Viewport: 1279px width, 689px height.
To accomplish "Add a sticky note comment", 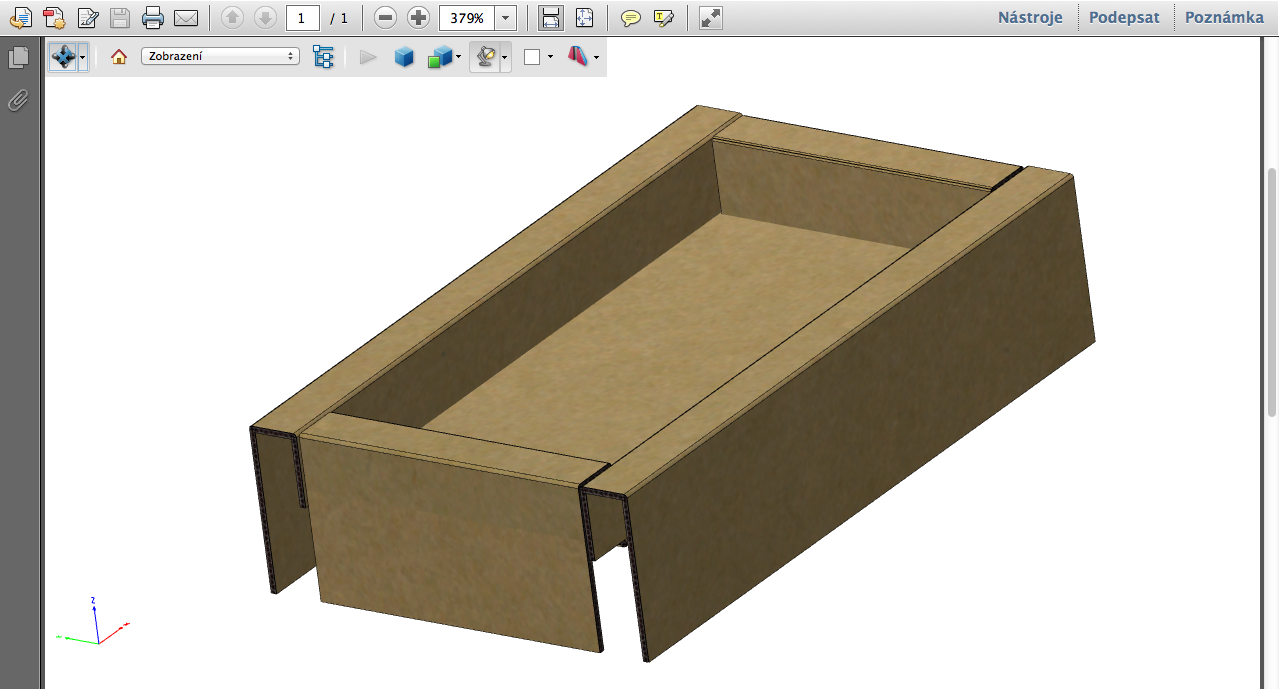I will click(630, 17).
